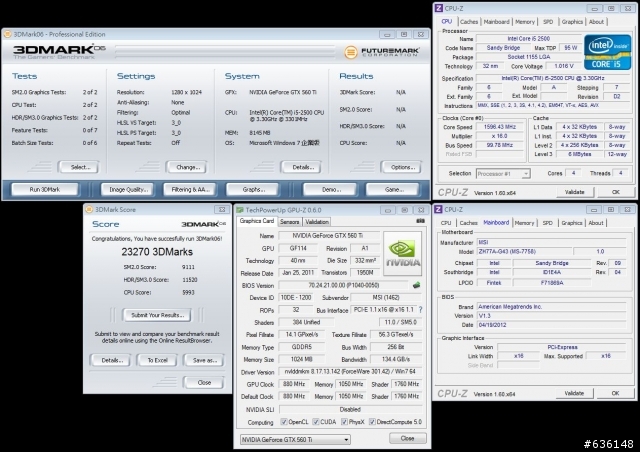Open the GPU selection dropdown in GPU-Z

295,440
